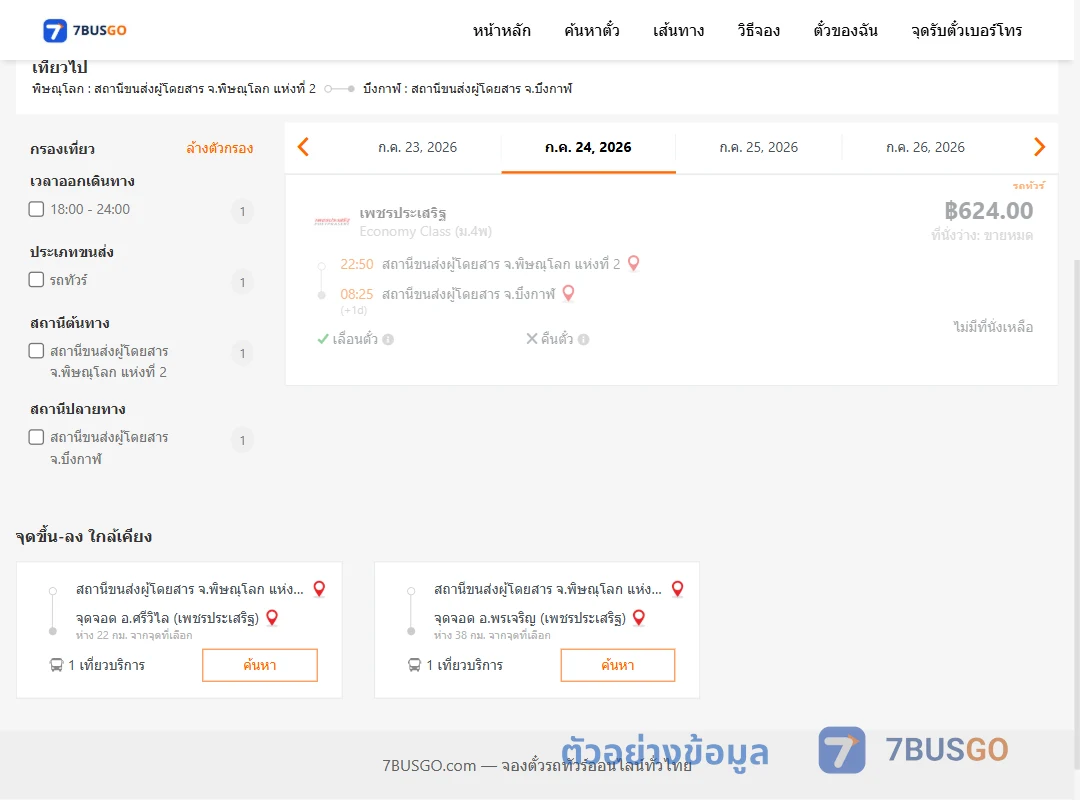Click the X mark by คืนตั๋ว
This screenshot has height=800, width=1080.
tap(532, 338)
